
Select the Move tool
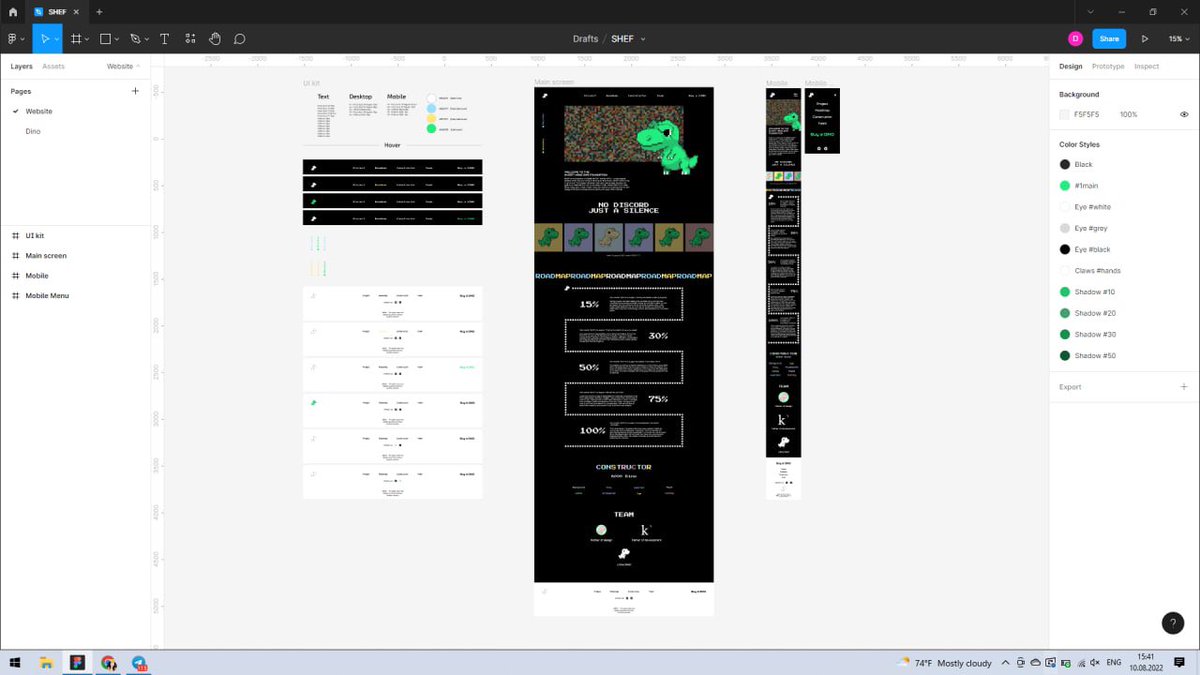click(x=43, y=38)
